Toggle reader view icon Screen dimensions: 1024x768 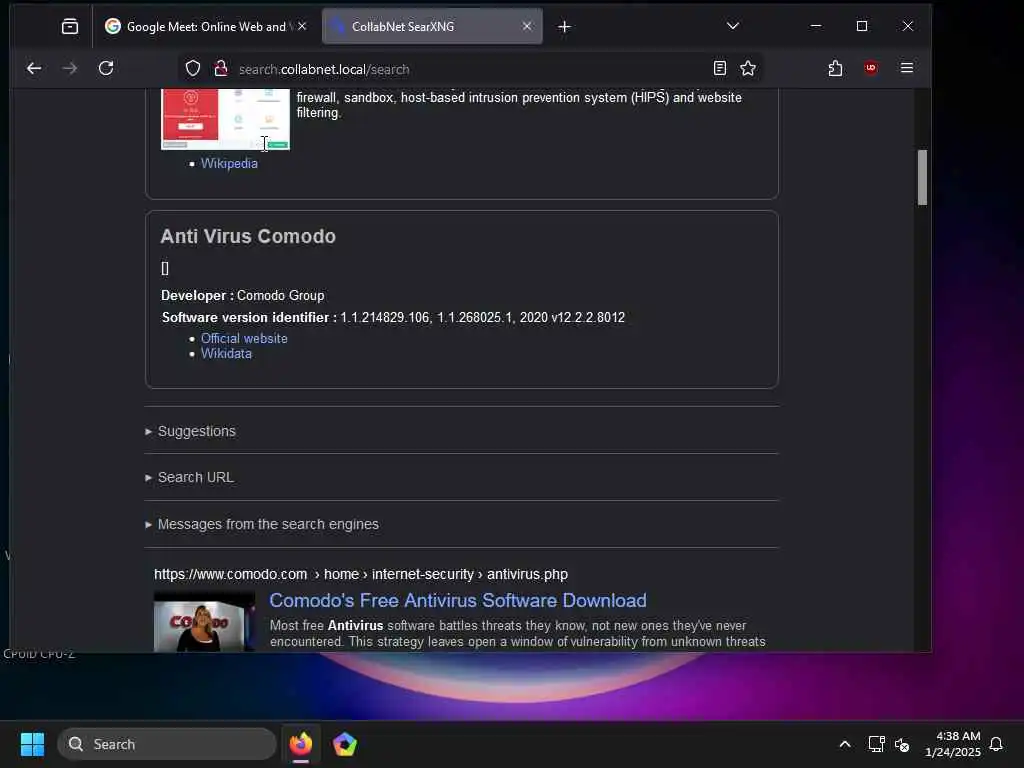(720, 68)
